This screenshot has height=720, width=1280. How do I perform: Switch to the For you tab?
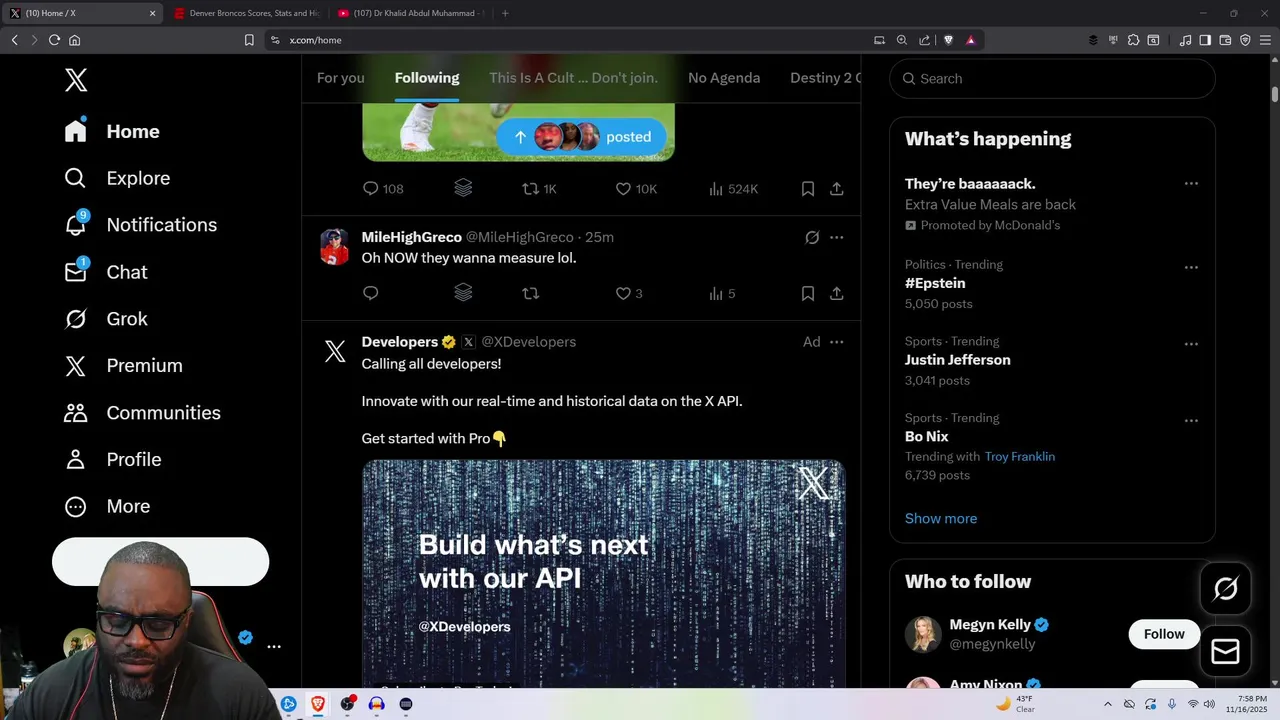[x=340, y=78]
